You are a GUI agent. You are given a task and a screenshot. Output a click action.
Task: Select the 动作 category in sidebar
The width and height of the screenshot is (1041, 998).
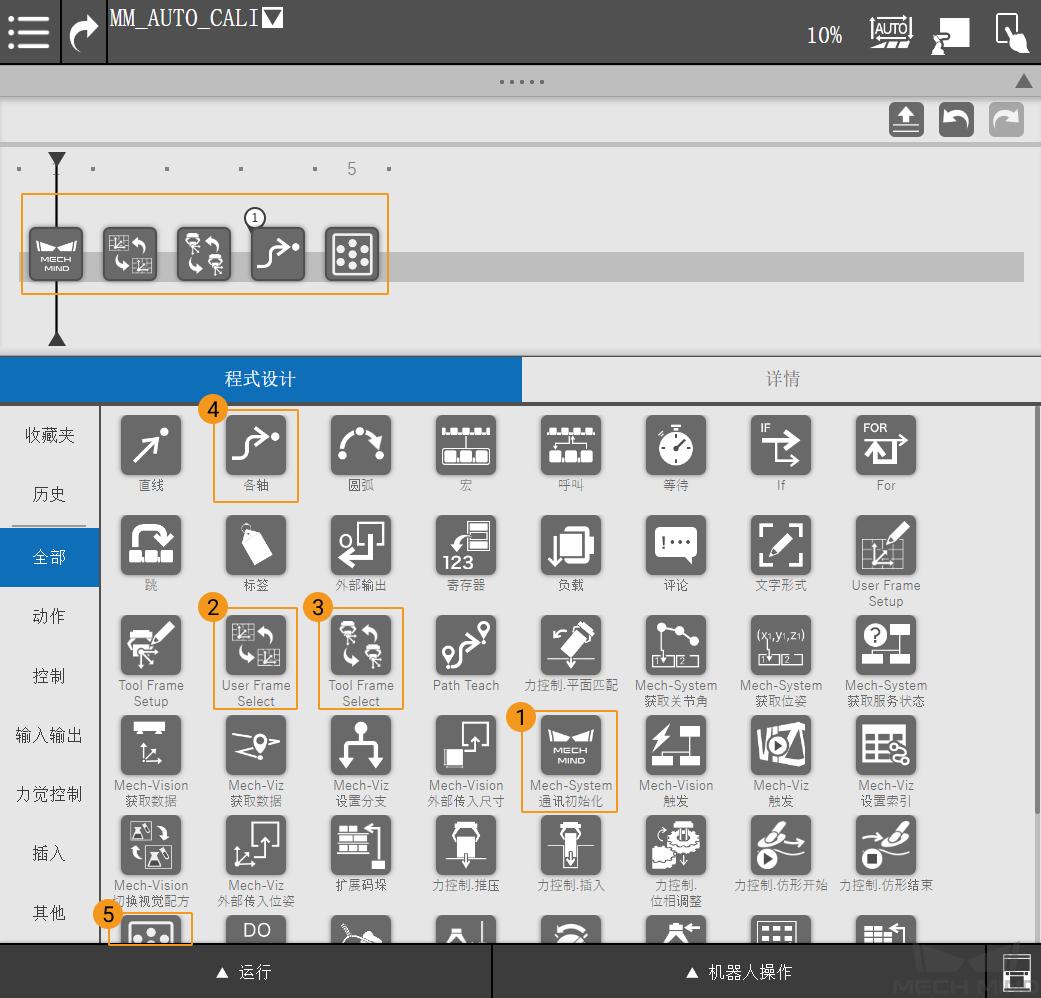(49, 616)
